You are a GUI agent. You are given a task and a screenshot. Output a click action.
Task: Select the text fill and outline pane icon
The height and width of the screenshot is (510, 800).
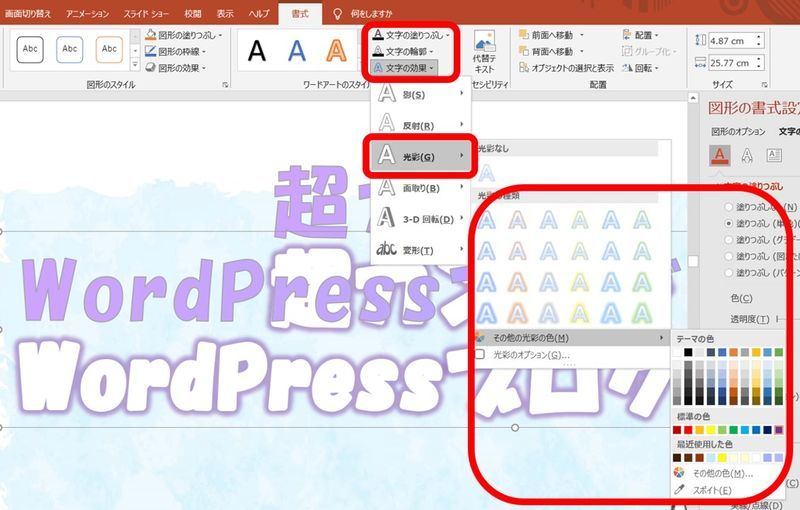pos(719,155)
